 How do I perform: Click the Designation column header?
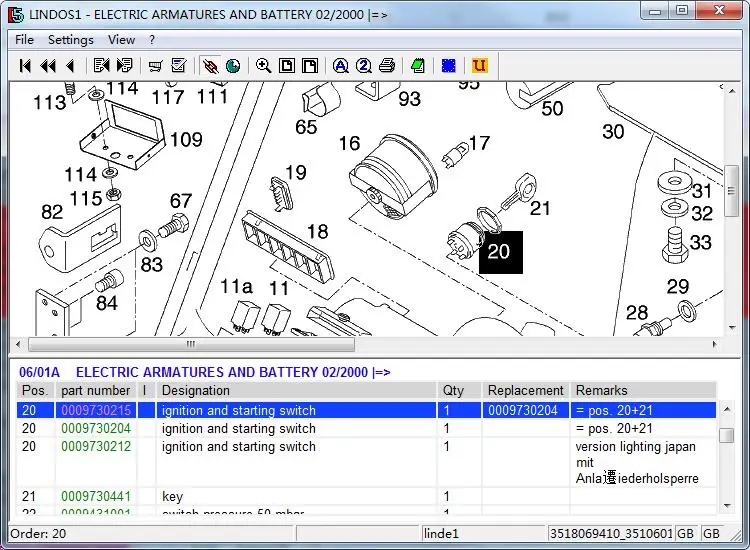[196, 391]
